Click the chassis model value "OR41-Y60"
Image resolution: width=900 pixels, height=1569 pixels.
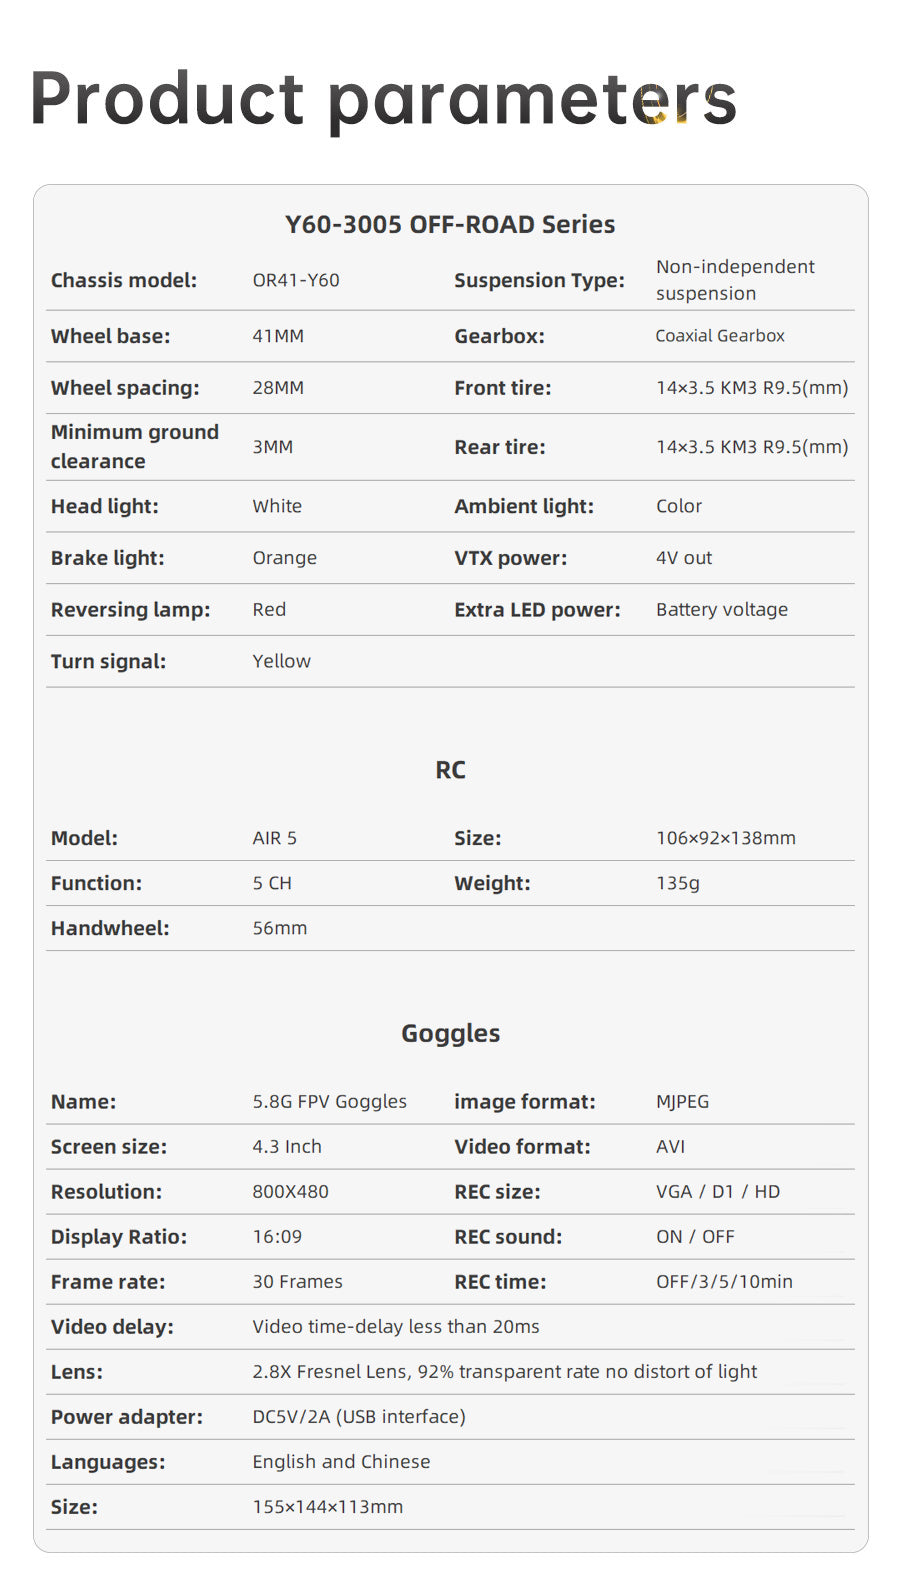pyautogui.click(x=296, y=280)
